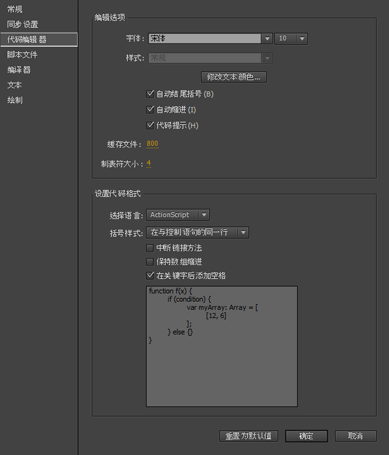Viewport: 389px width, 455px height.
Task: Open the 字体 font name dropdown arrow
Action: (x=267, y=39)
